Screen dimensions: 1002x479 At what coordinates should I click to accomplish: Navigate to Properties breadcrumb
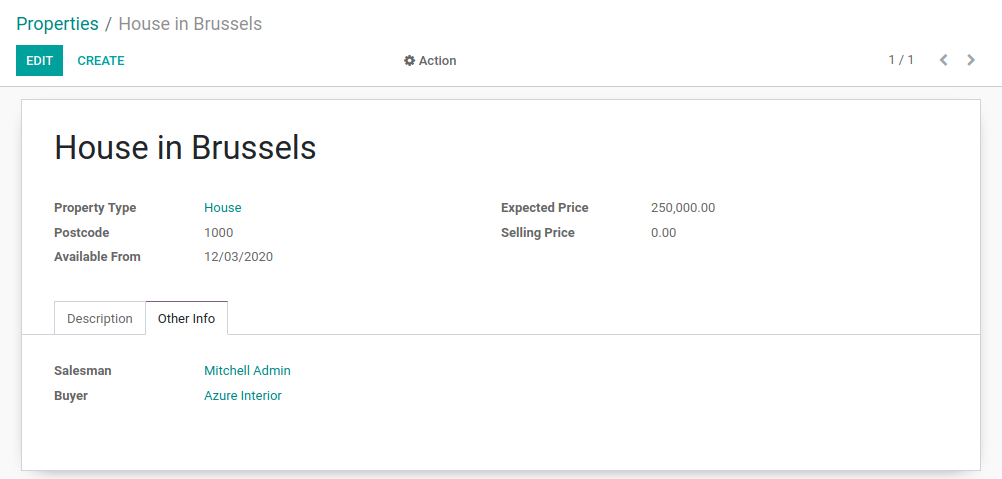(57, 24)
